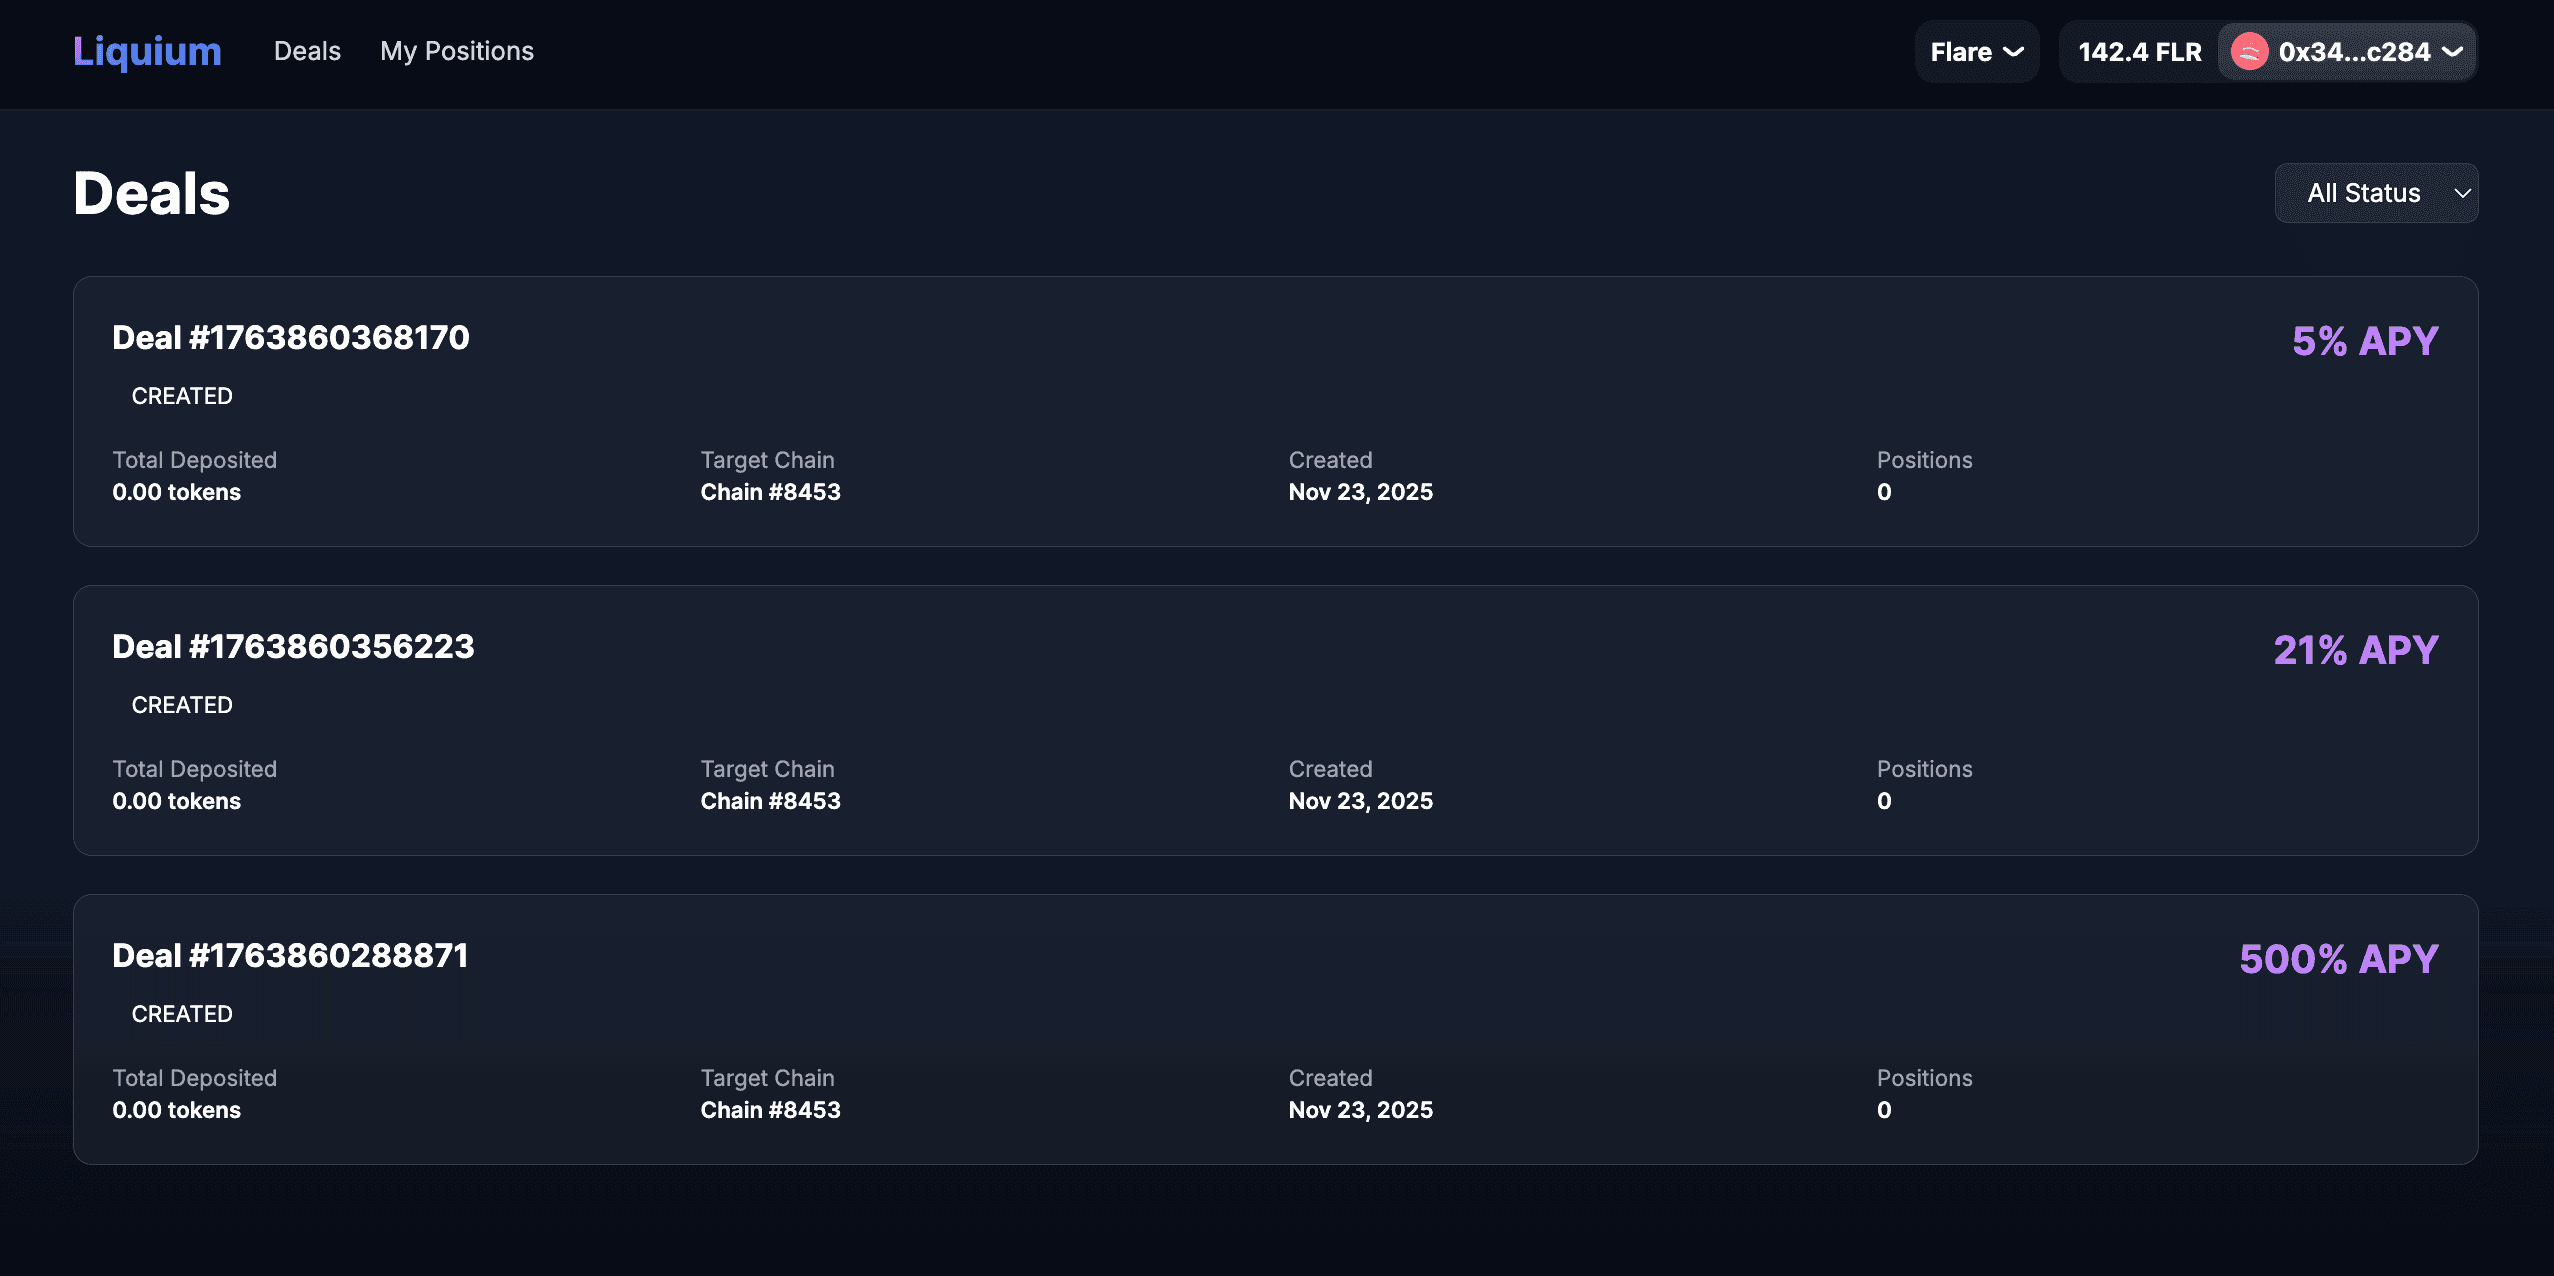2554x1276 pixels.
Task: Click CREATED badge on first deal
Action: pos(182,396)
